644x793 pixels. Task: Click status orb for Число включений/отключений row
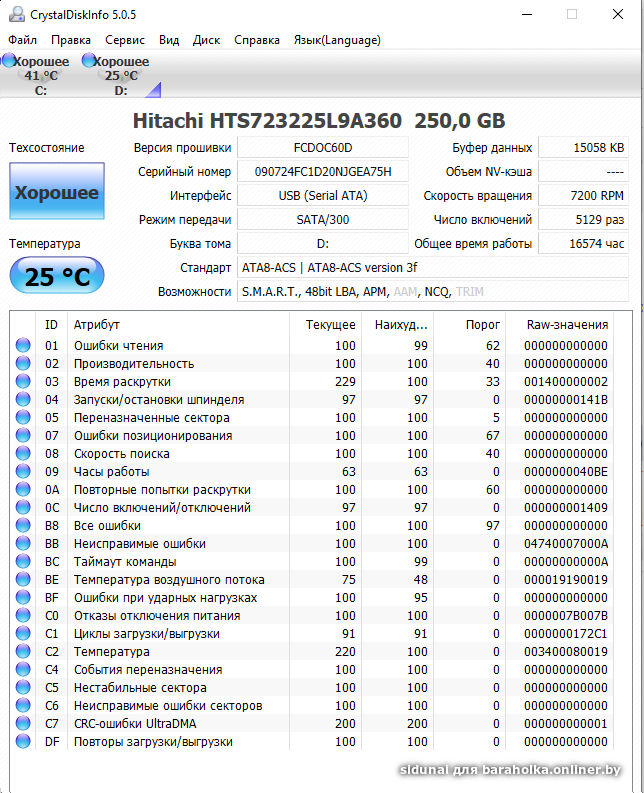23,507
